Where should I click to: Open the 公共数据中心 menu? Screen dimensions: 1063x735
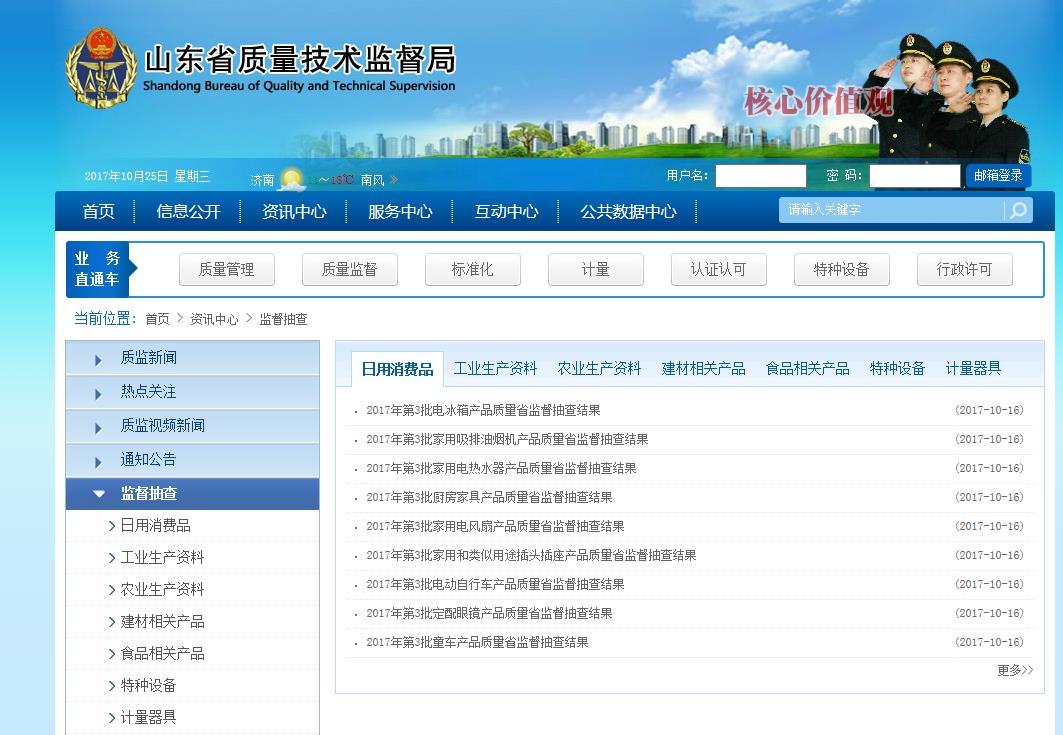click(x=627, y=211)
